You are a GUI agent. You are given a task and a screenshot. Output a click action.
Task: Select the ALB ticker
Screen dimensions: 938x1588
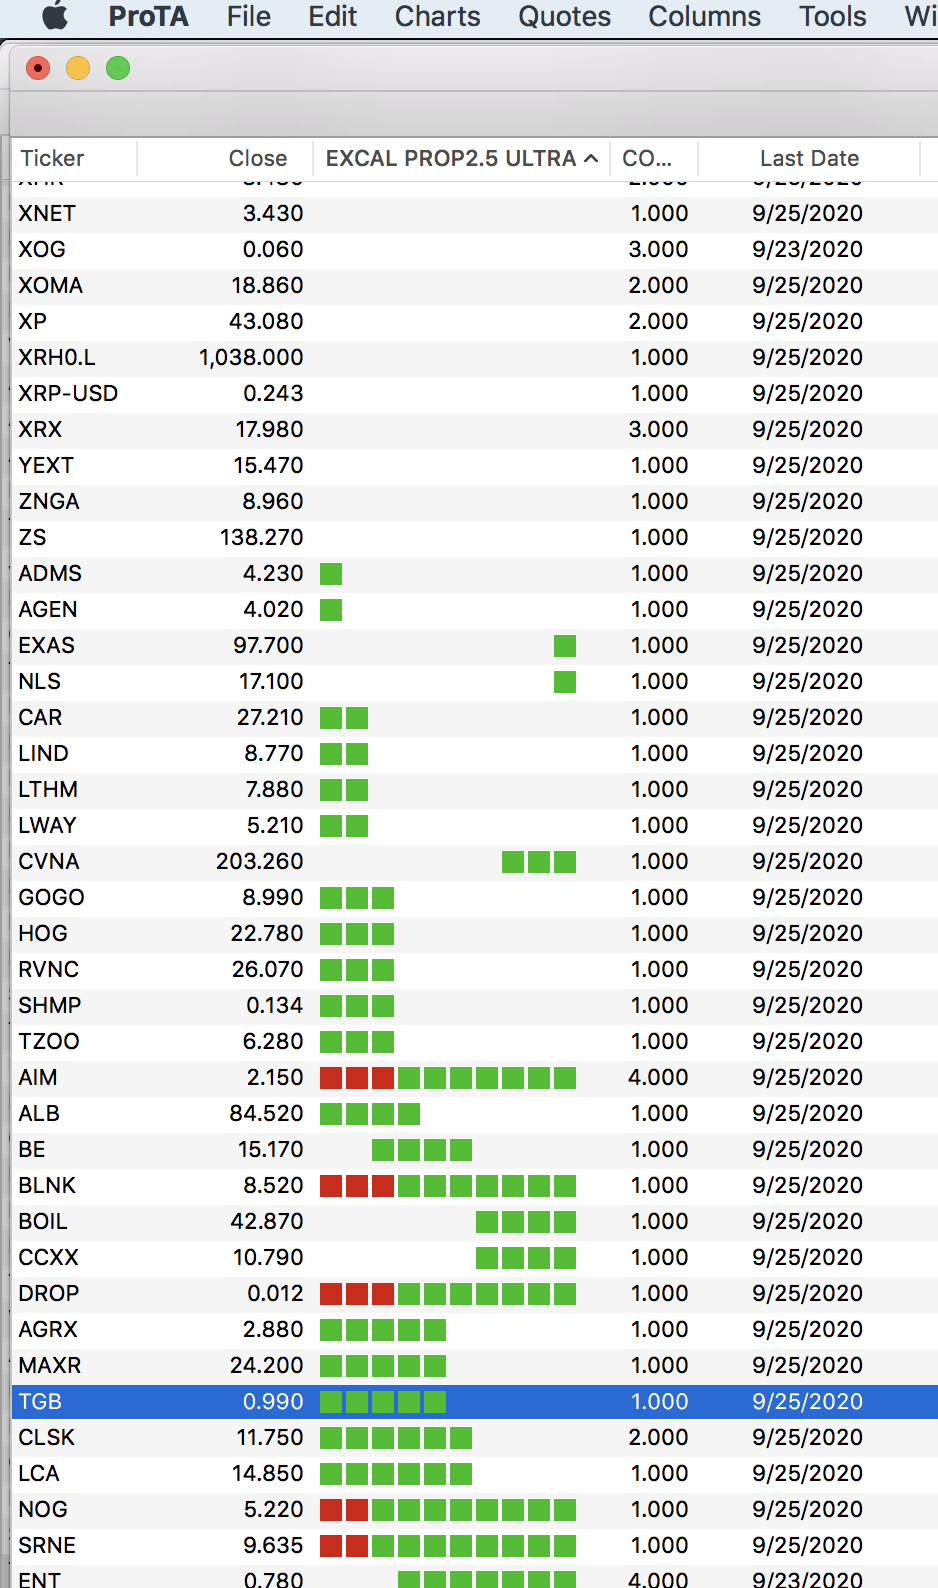click(x=39, y=1113)
